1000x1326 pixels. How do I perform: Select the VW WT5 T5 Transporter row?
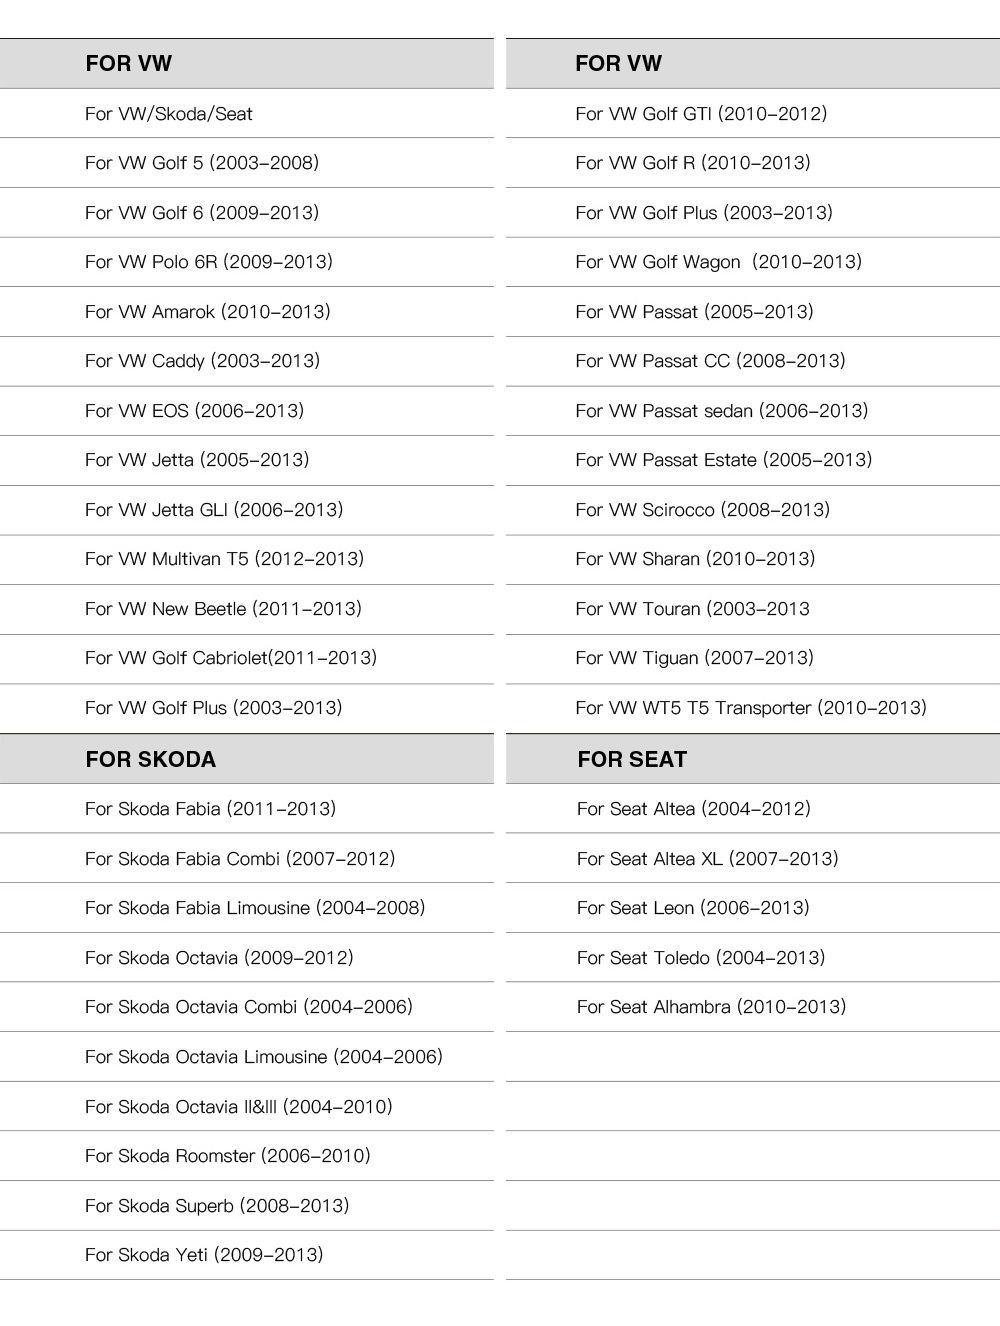751,708
